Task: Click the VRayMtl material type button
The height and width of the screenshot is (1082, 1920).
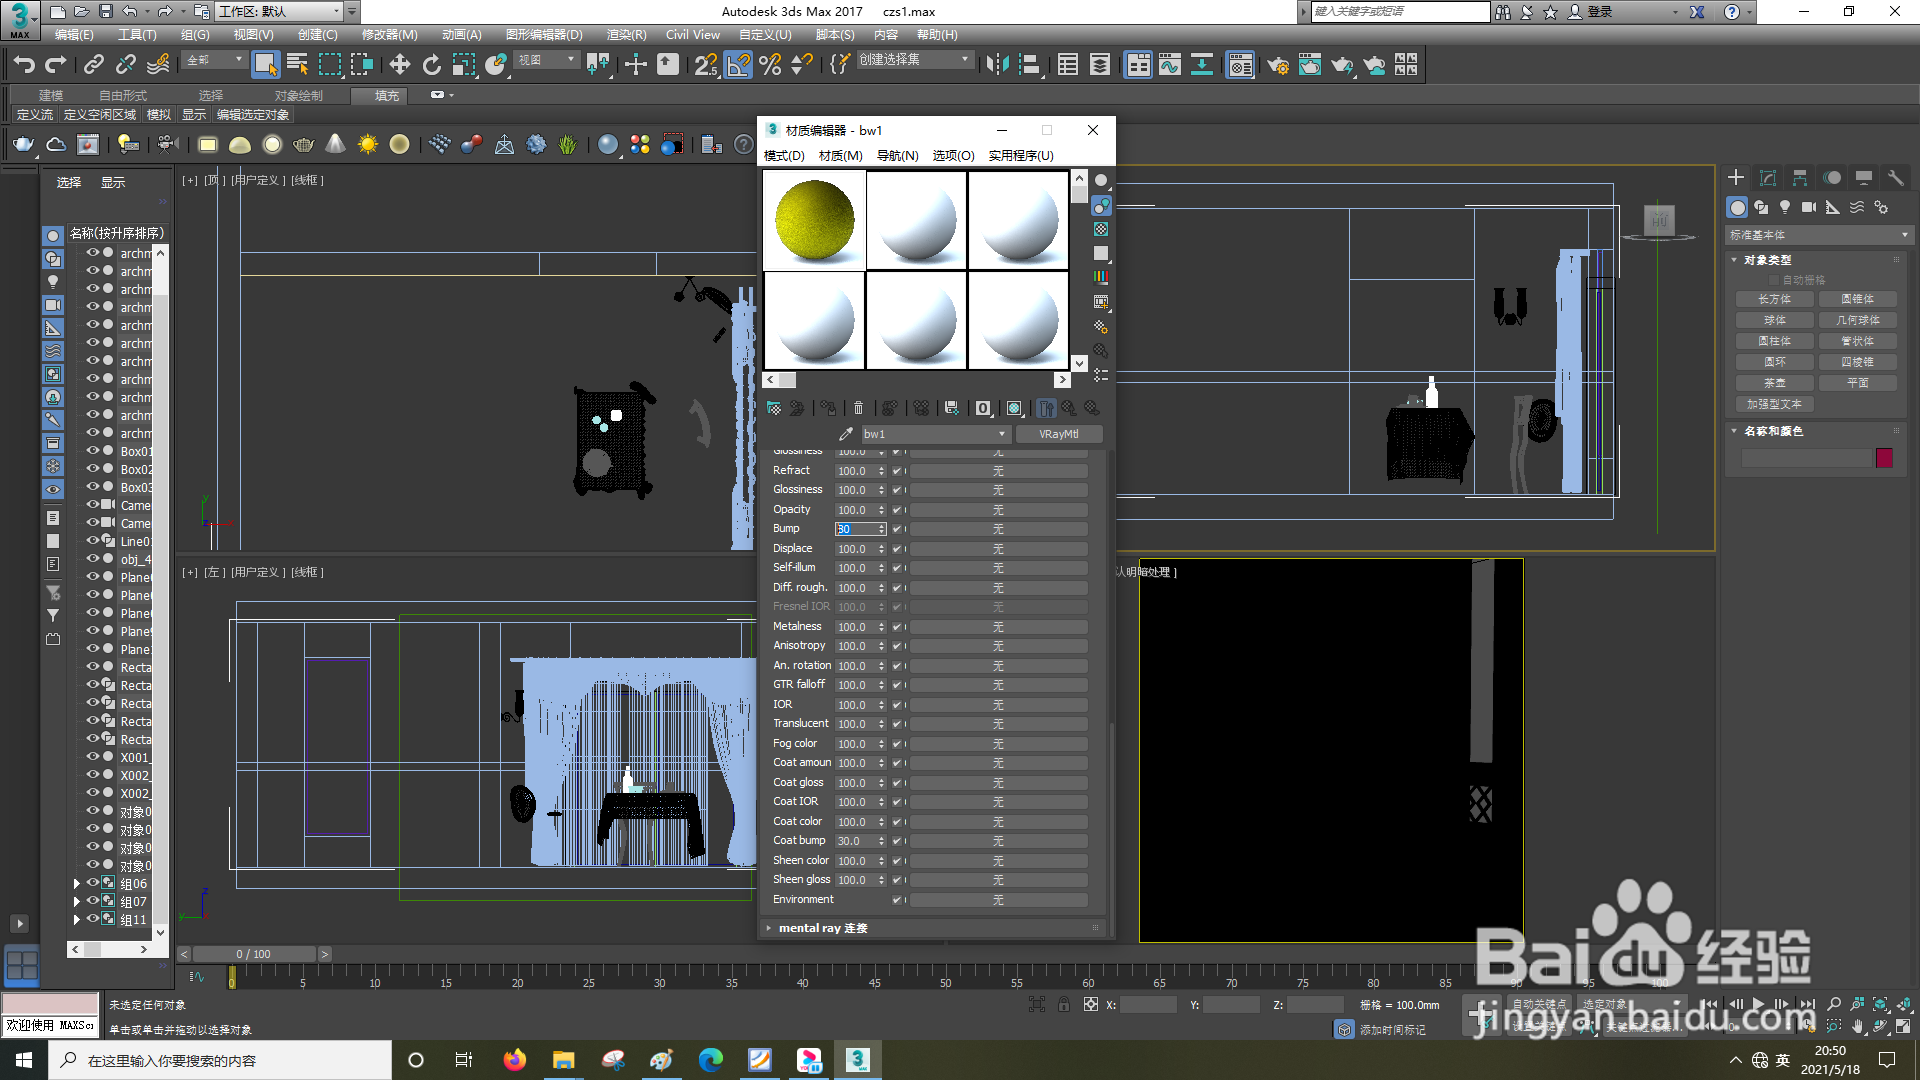Action: click(1058, 434)
